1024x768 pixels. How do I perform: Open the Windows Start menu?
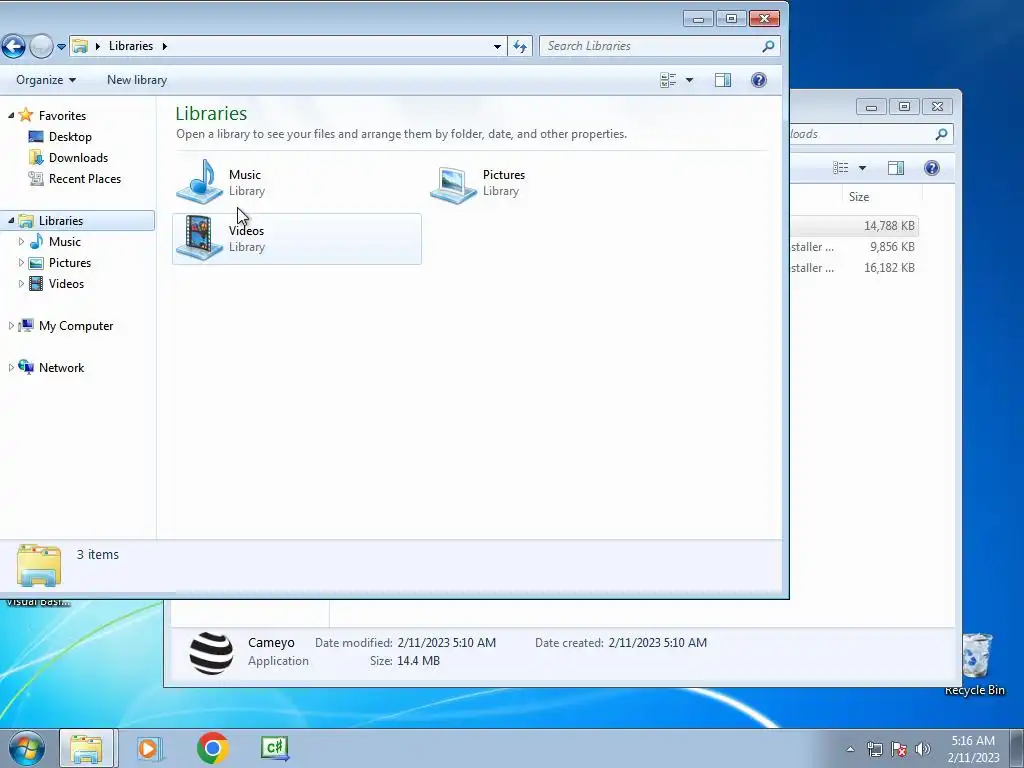27,748
